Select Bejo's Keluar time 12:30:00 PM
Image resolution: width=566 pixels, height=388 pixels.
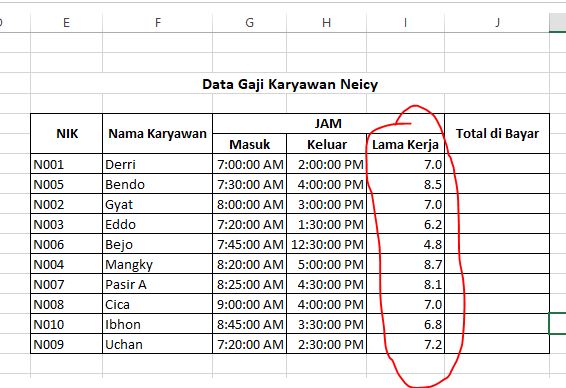point(326,244)
